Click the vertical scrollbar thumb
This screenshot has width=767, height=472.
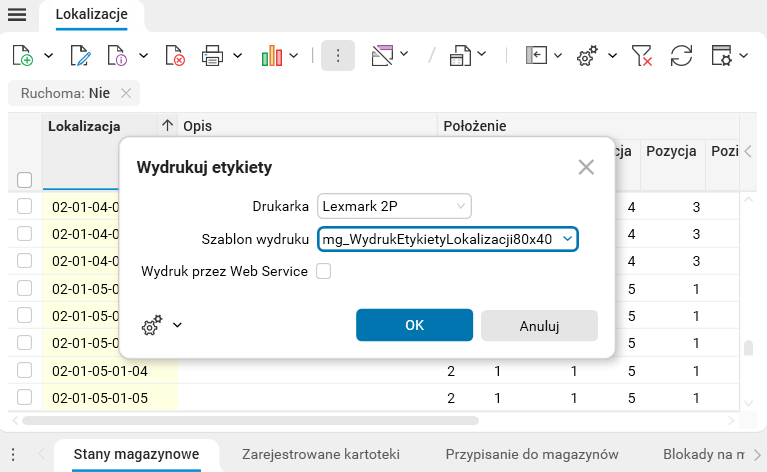[748, 348]
